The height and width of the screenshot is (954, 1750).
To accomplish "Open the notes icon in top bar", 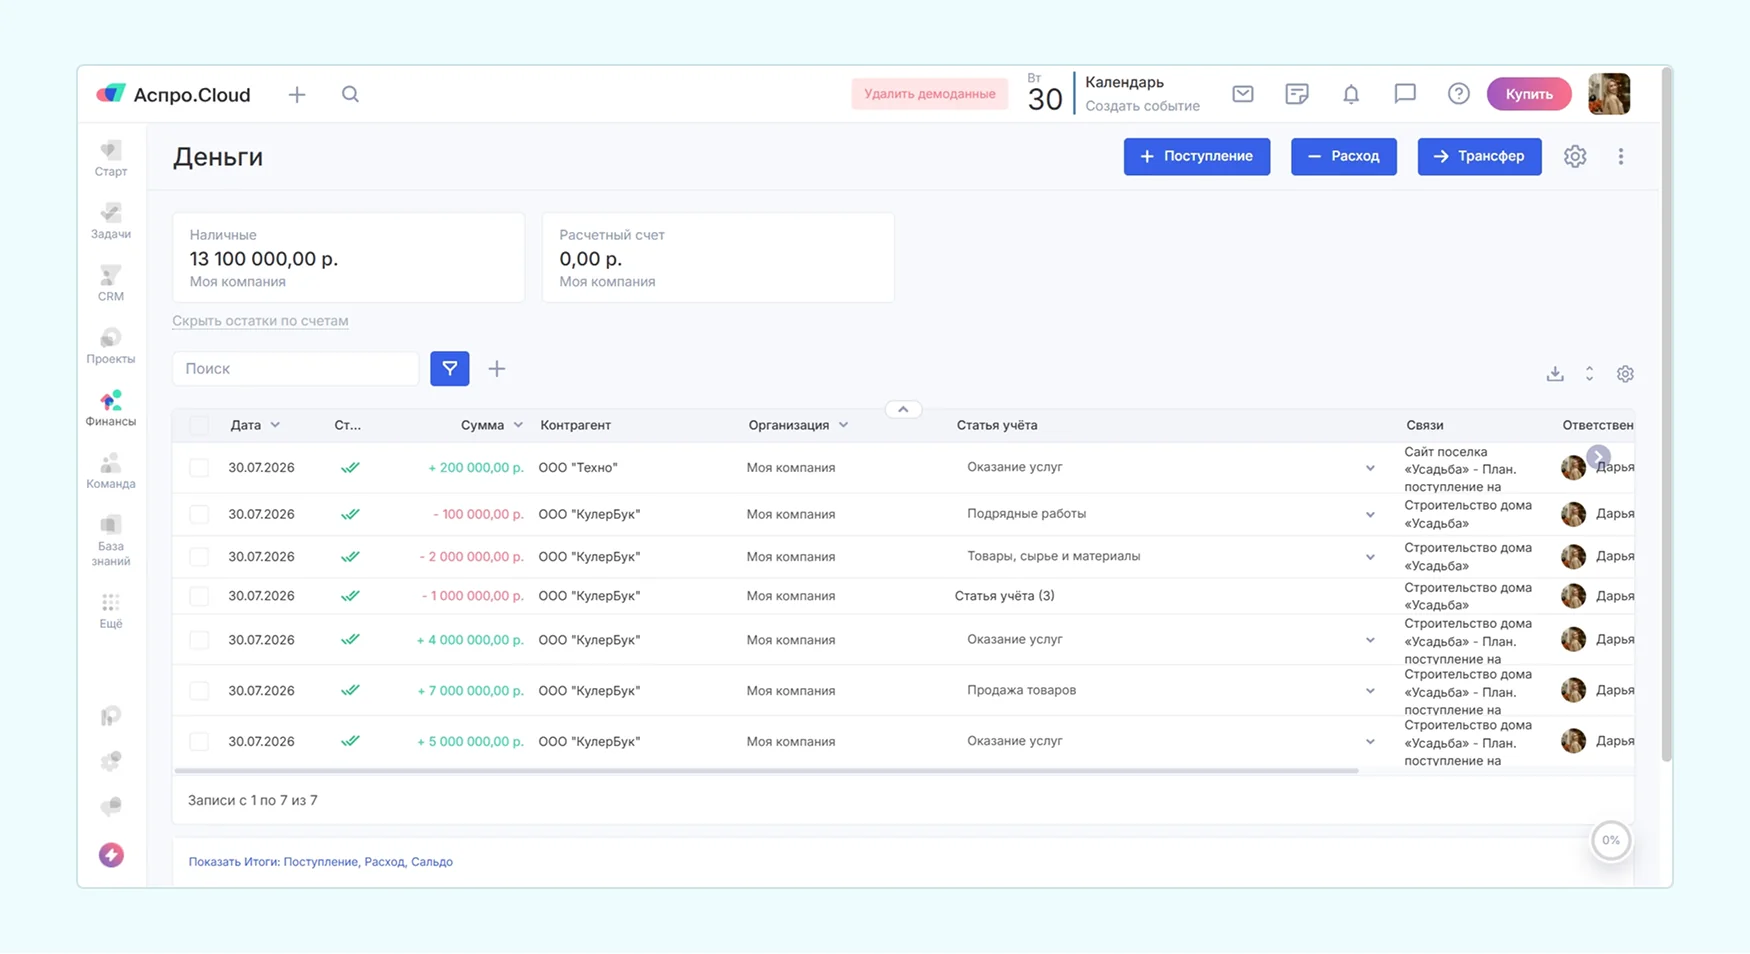I will pyautogui.click(x=1297, y=94).
